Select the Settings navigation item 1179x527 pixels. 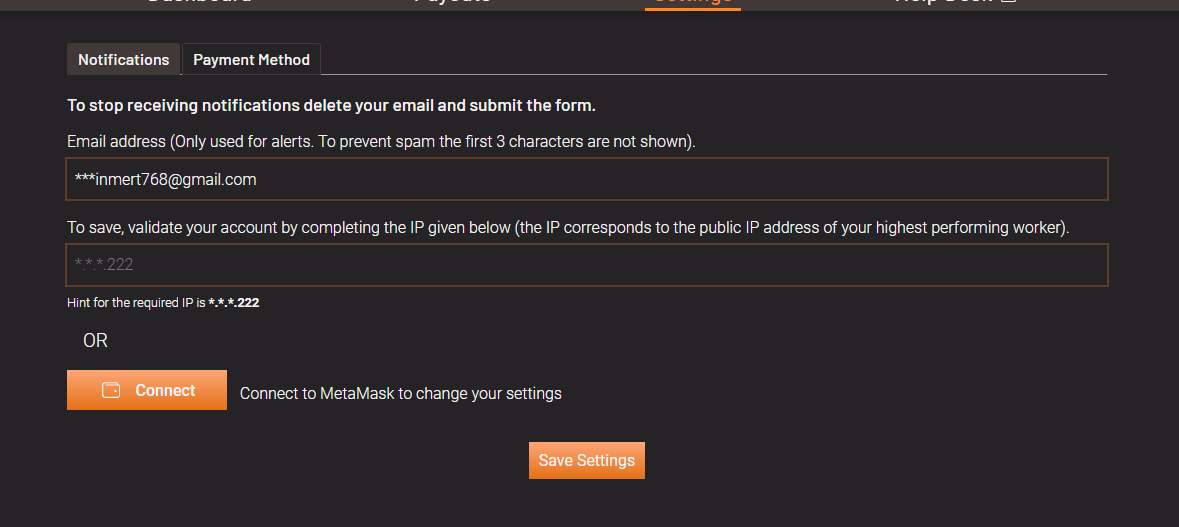coord(693,2)
